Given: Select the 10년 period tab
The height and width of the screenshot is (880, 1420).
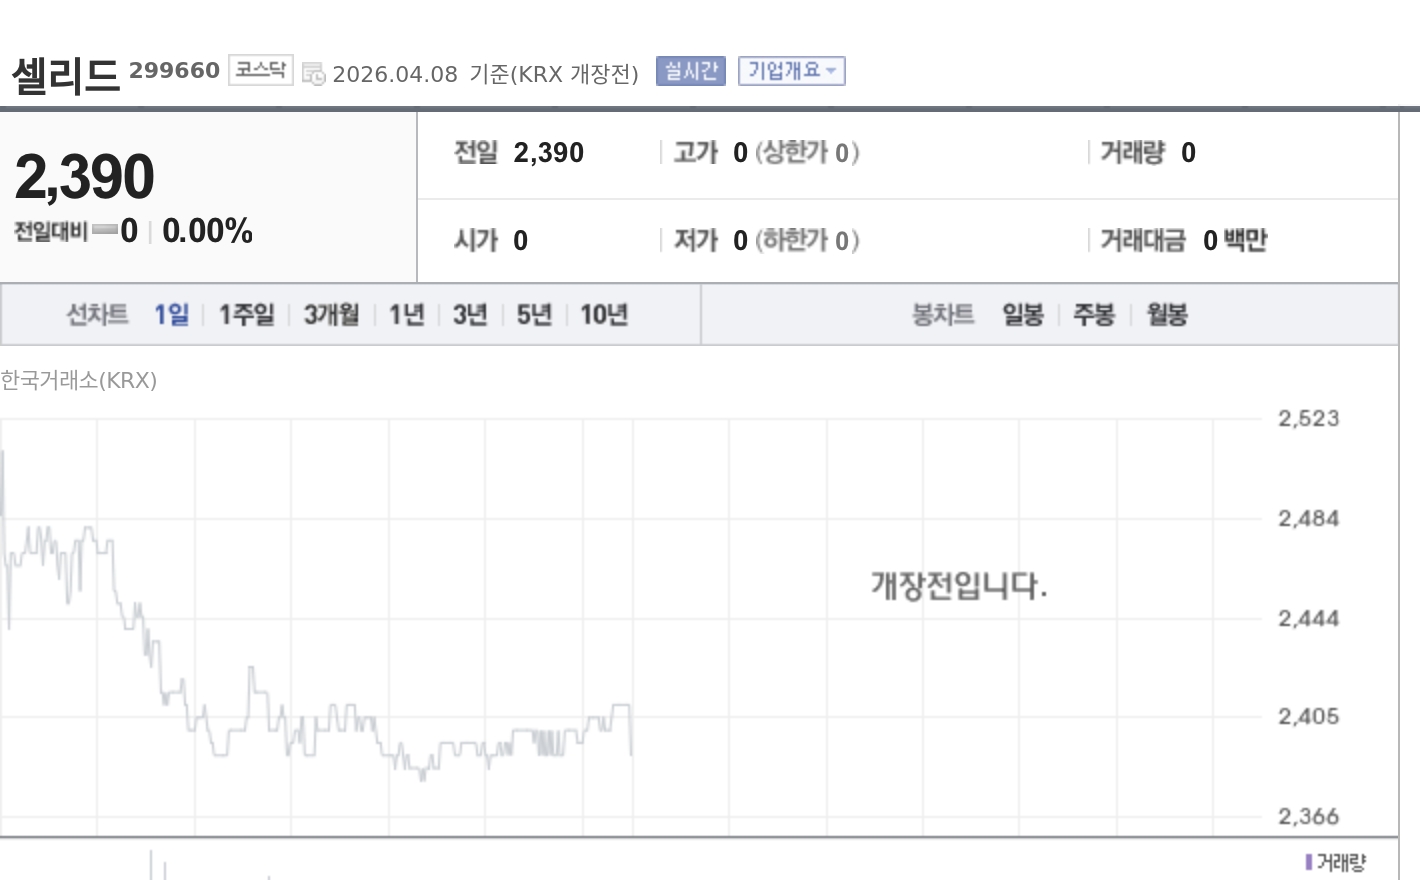Looking at the screenshot, I should point(603,314).
